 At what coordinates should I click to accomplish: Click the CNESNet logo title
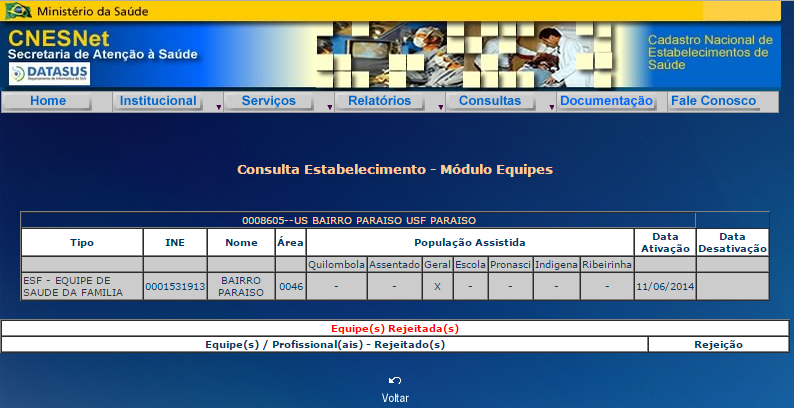click(59, 38)
